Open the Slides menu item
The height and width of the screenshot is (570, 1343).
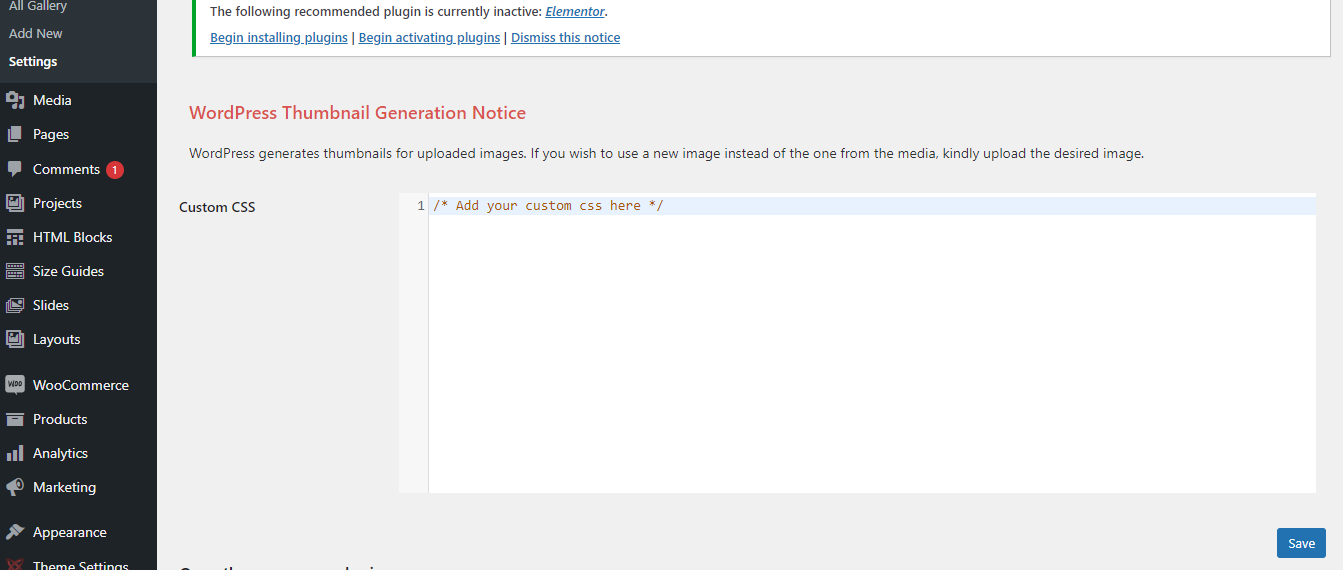point(51,305)
